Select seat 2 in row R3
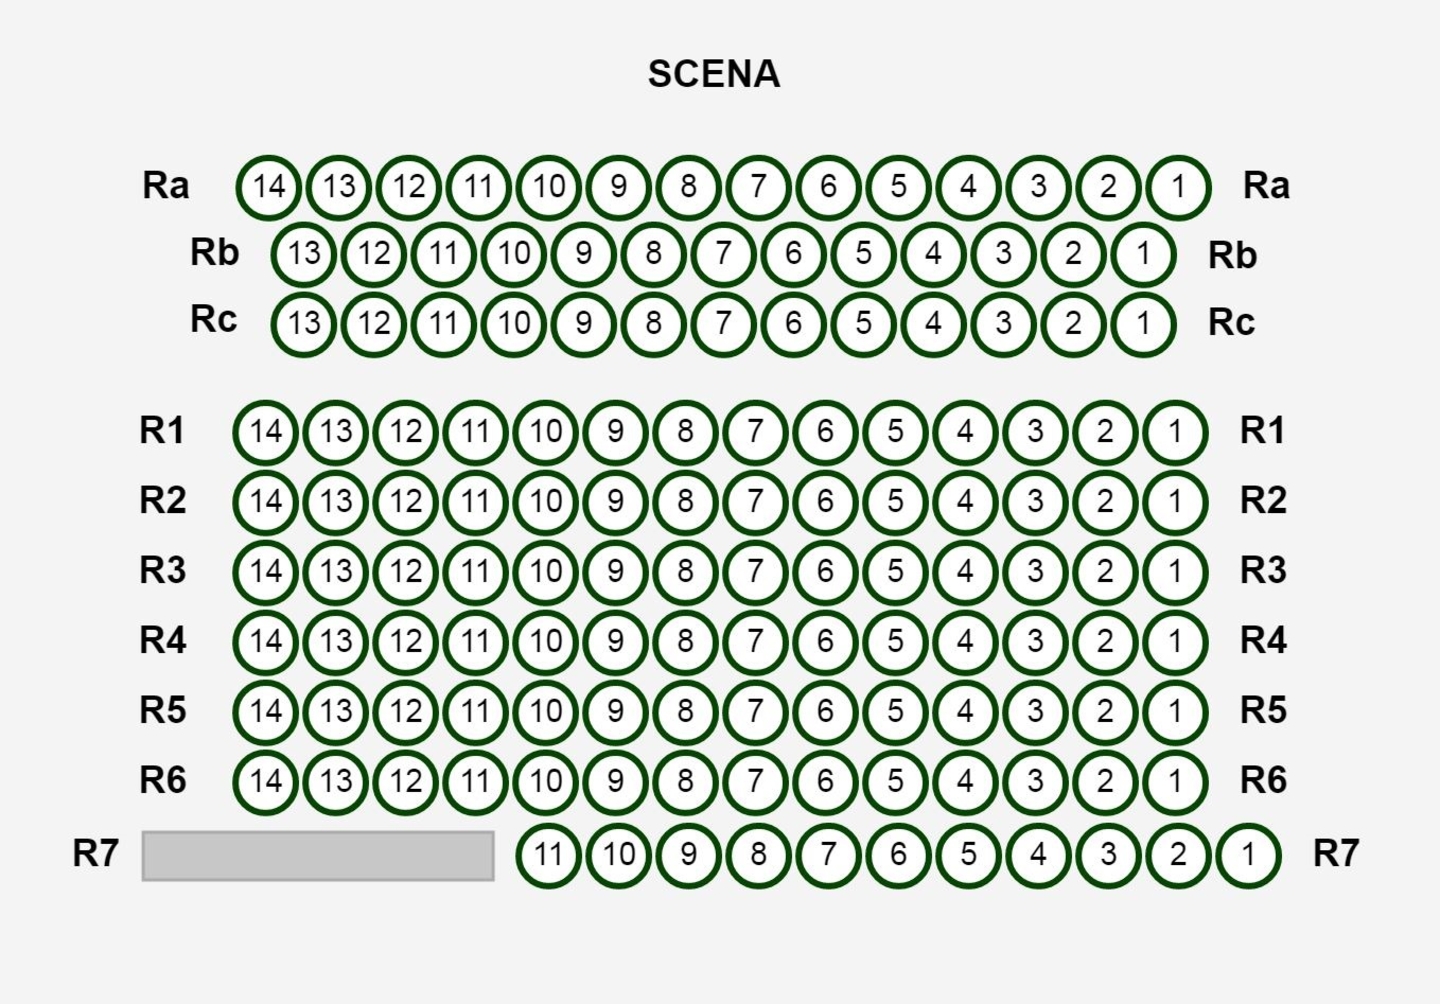This screenshot has height=1004, width=1440. point(1105,571)
